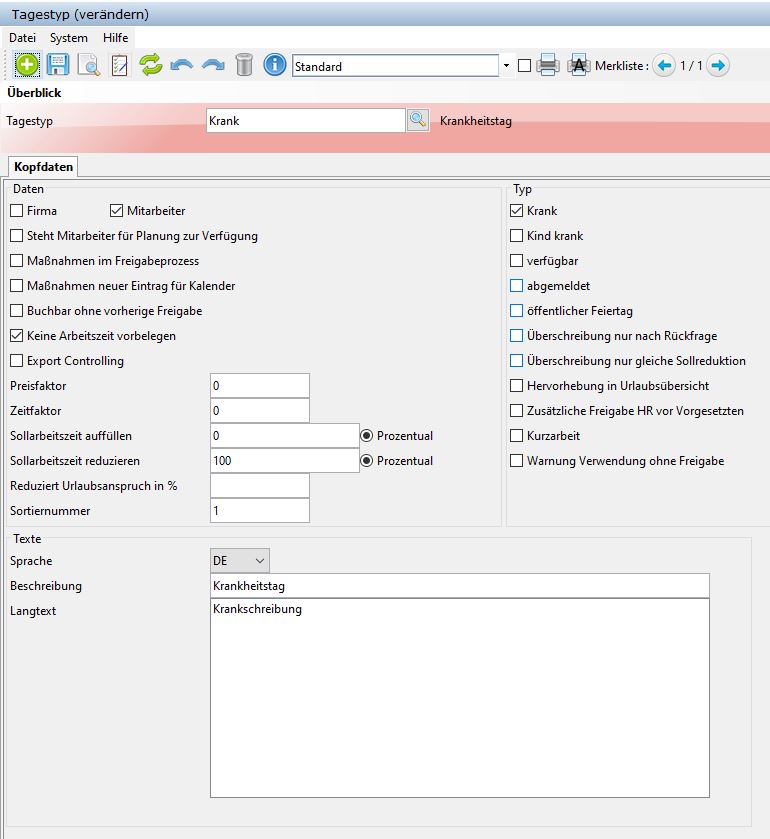Click the green plus new record icon
Screen dimensions: 770x839
click(x=27, y=66)
